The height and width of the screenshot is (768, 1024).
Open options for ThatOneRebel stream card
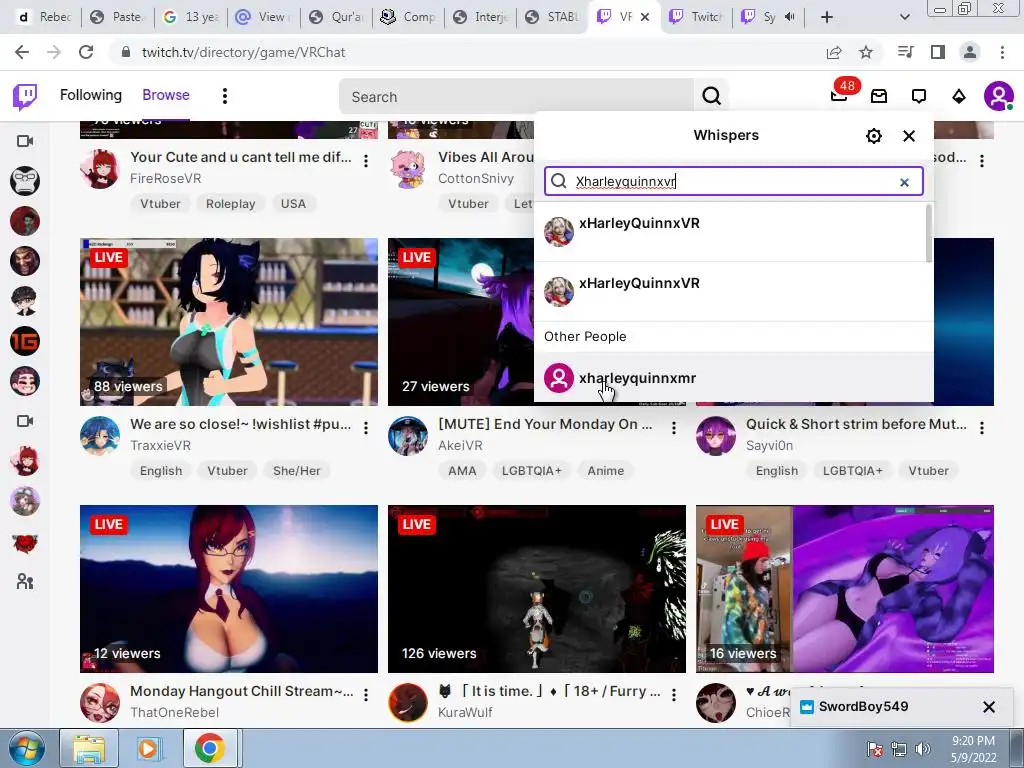click(366, 695)
